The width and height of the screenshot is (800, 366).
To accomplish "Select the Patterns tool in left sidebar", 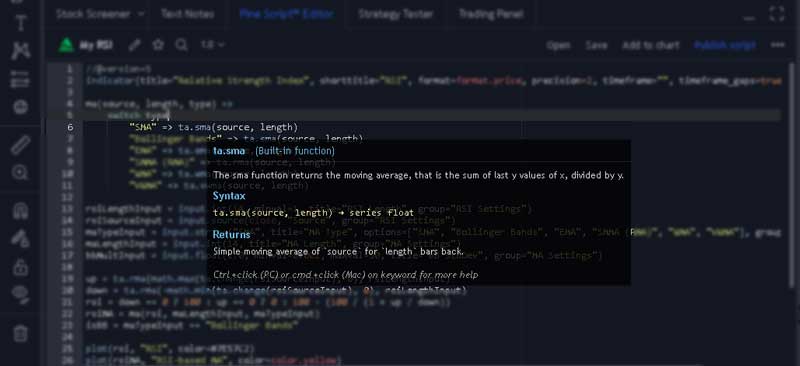I will pos(21,51).
